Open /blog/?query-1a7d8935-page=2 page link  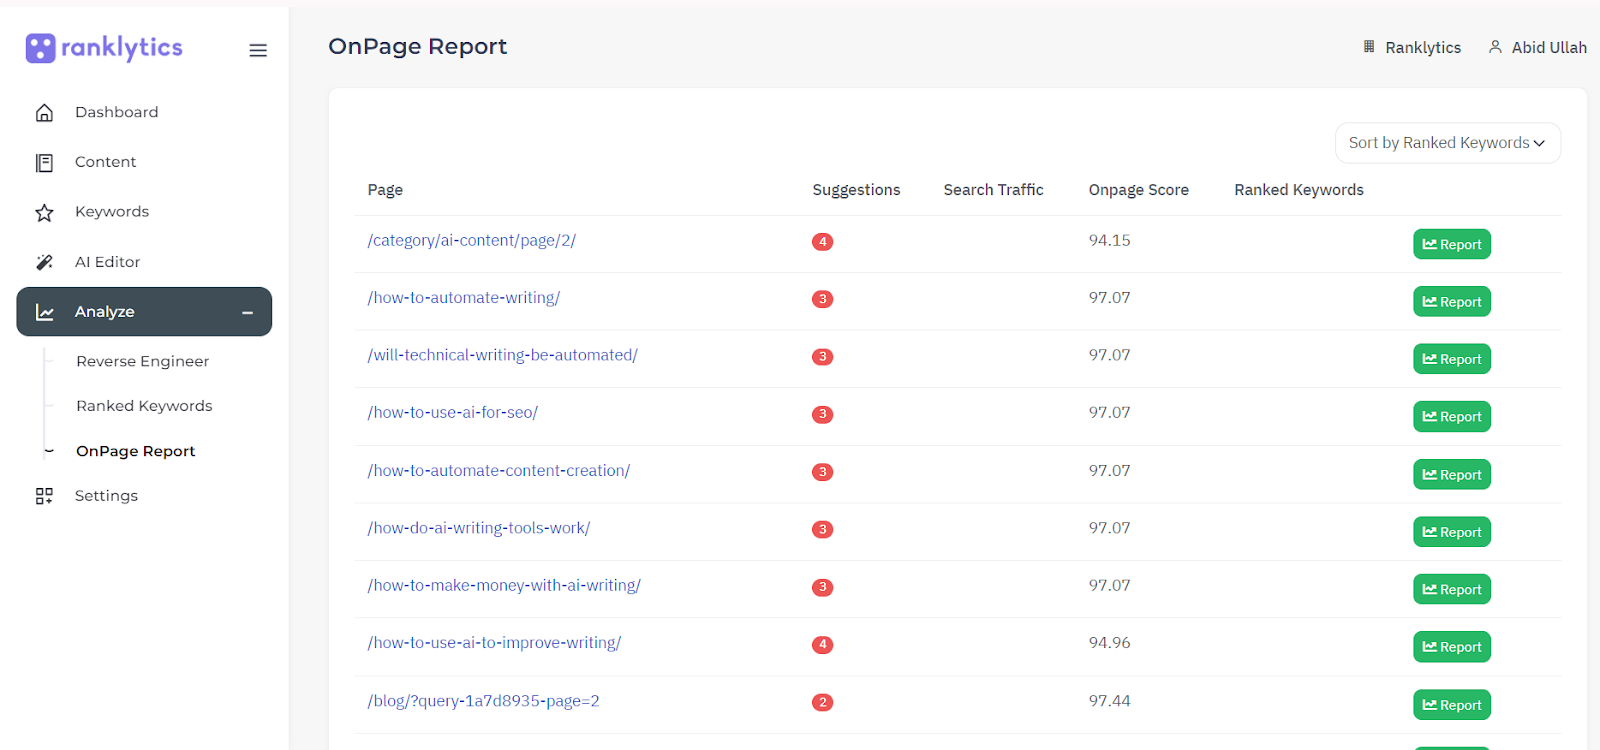(x=483, y=701)
